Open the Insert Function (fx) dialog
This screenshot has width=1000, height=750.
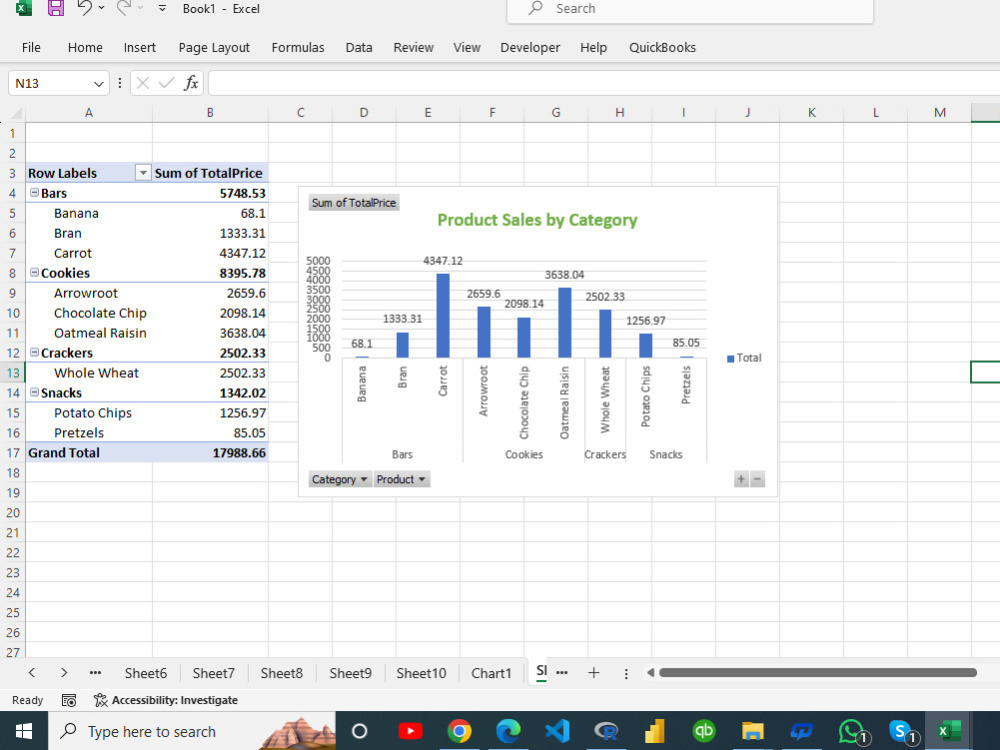[191, 83]
